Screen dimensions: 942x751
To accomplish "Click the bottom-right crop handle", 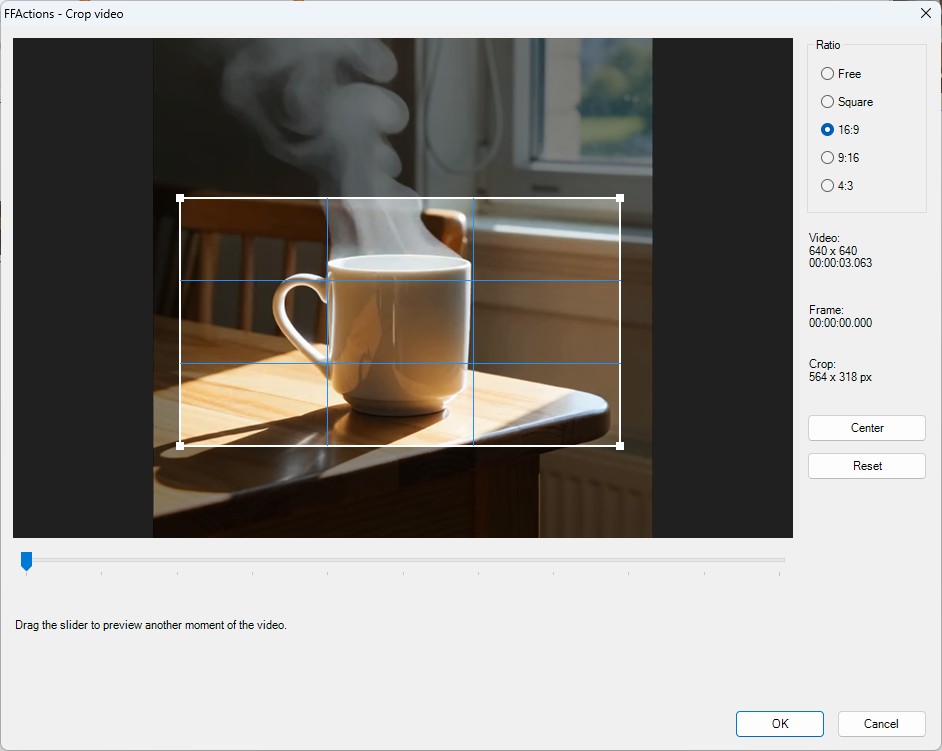I will (x=620, y=446).
